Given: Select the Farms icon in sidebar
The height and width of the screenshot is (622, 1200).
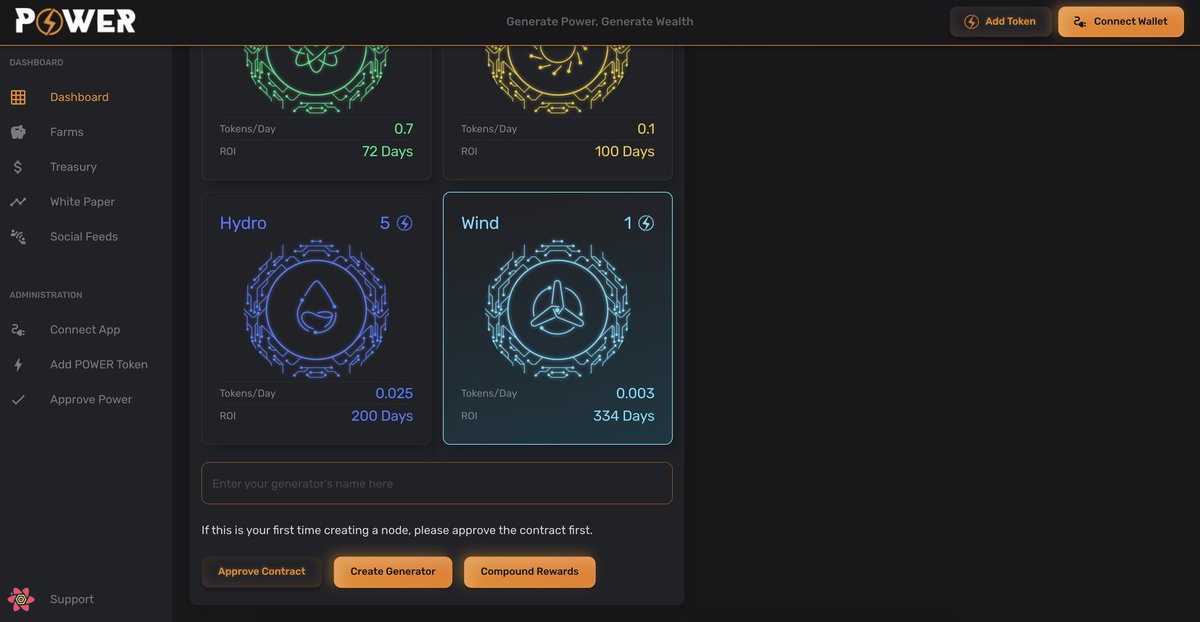Looking at the screenshot, I should coord(18,130).
